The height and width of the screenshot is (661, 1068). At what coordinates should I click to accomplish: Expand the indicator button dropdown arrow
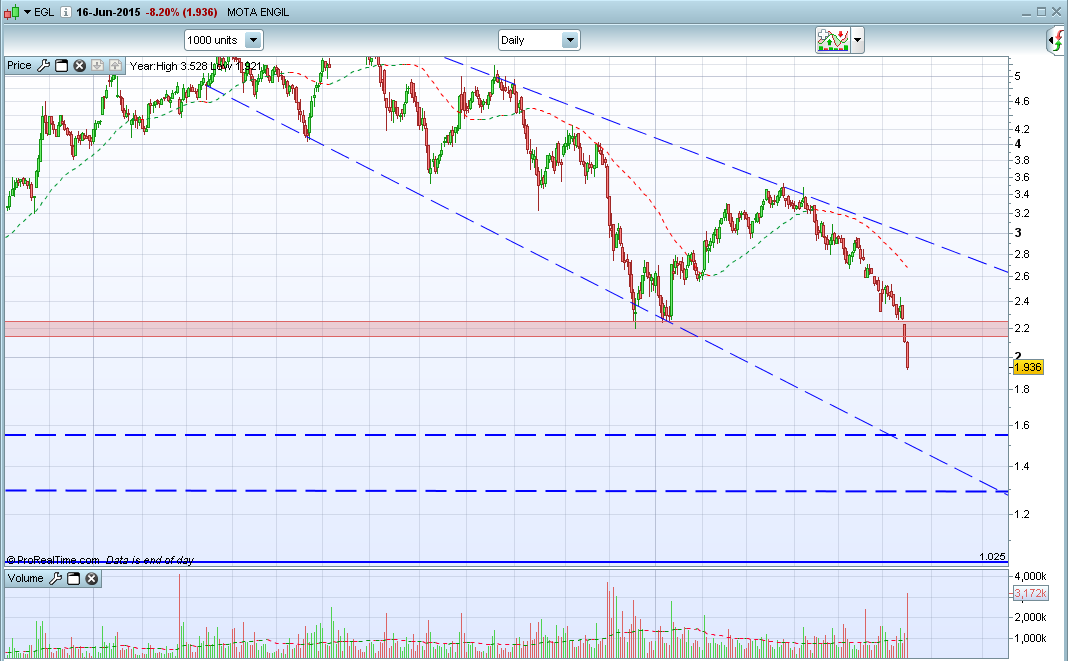tap(858, 40)
